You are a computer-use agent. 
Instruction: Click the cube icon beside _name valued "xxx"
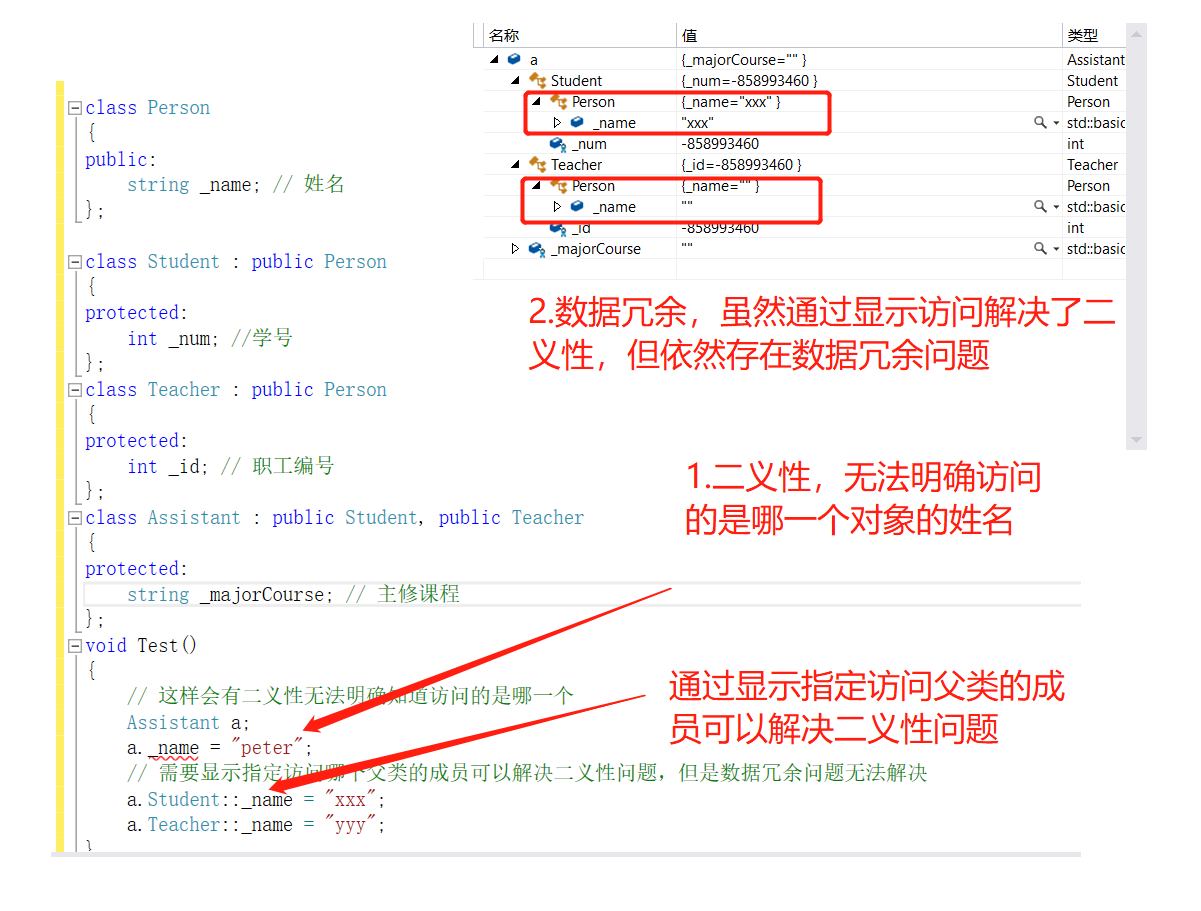[577, 123]
